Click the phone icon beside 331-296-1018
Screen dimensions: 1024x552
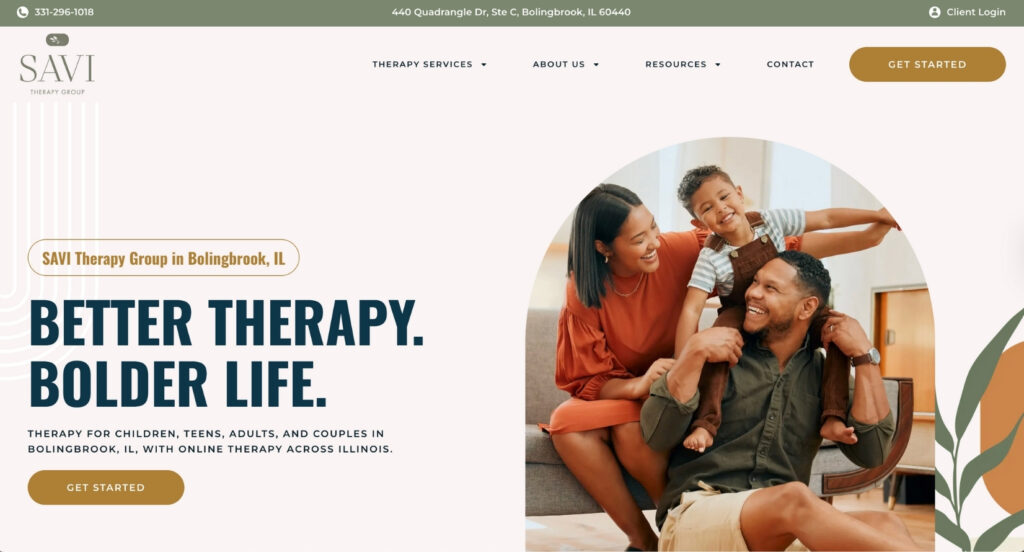(22, 12)
